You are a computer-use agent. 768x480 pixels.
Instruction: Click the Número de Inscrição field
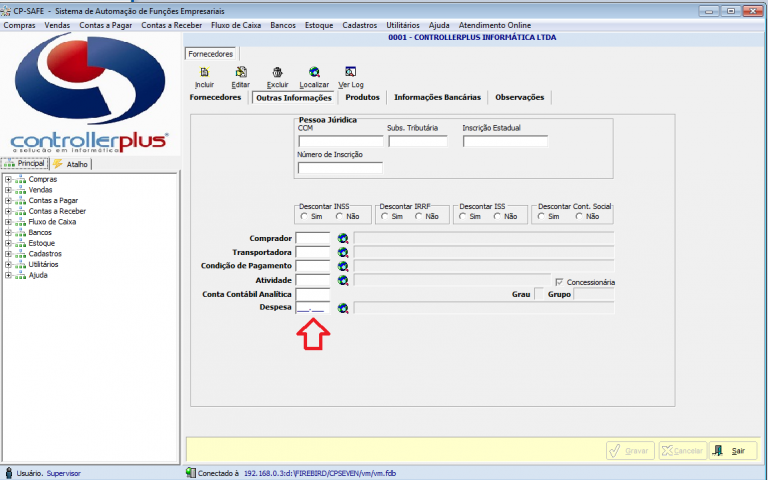click(x=340, y=168)
